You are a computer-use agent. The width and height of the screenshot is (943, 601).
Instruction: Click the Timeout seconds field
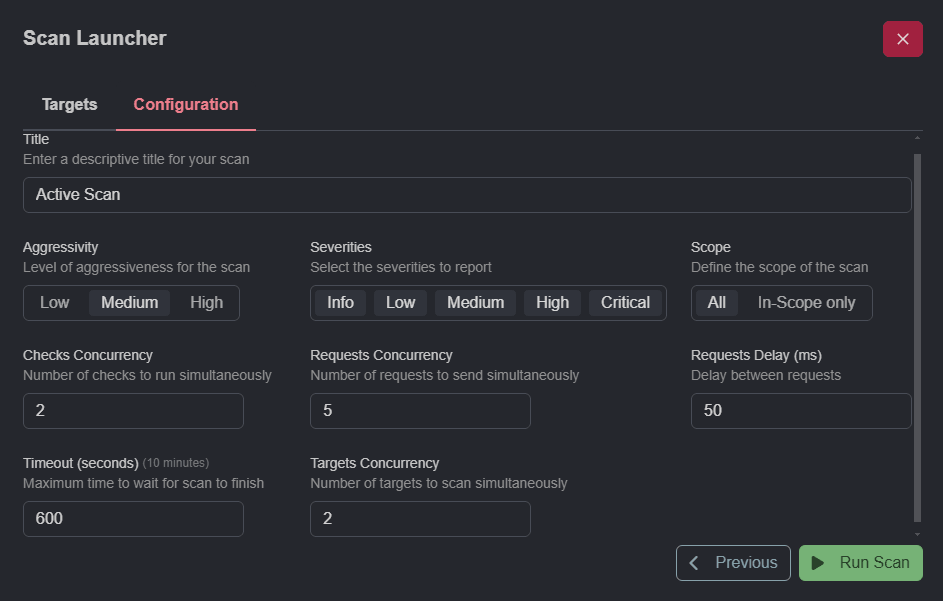(x=133, y=518)
